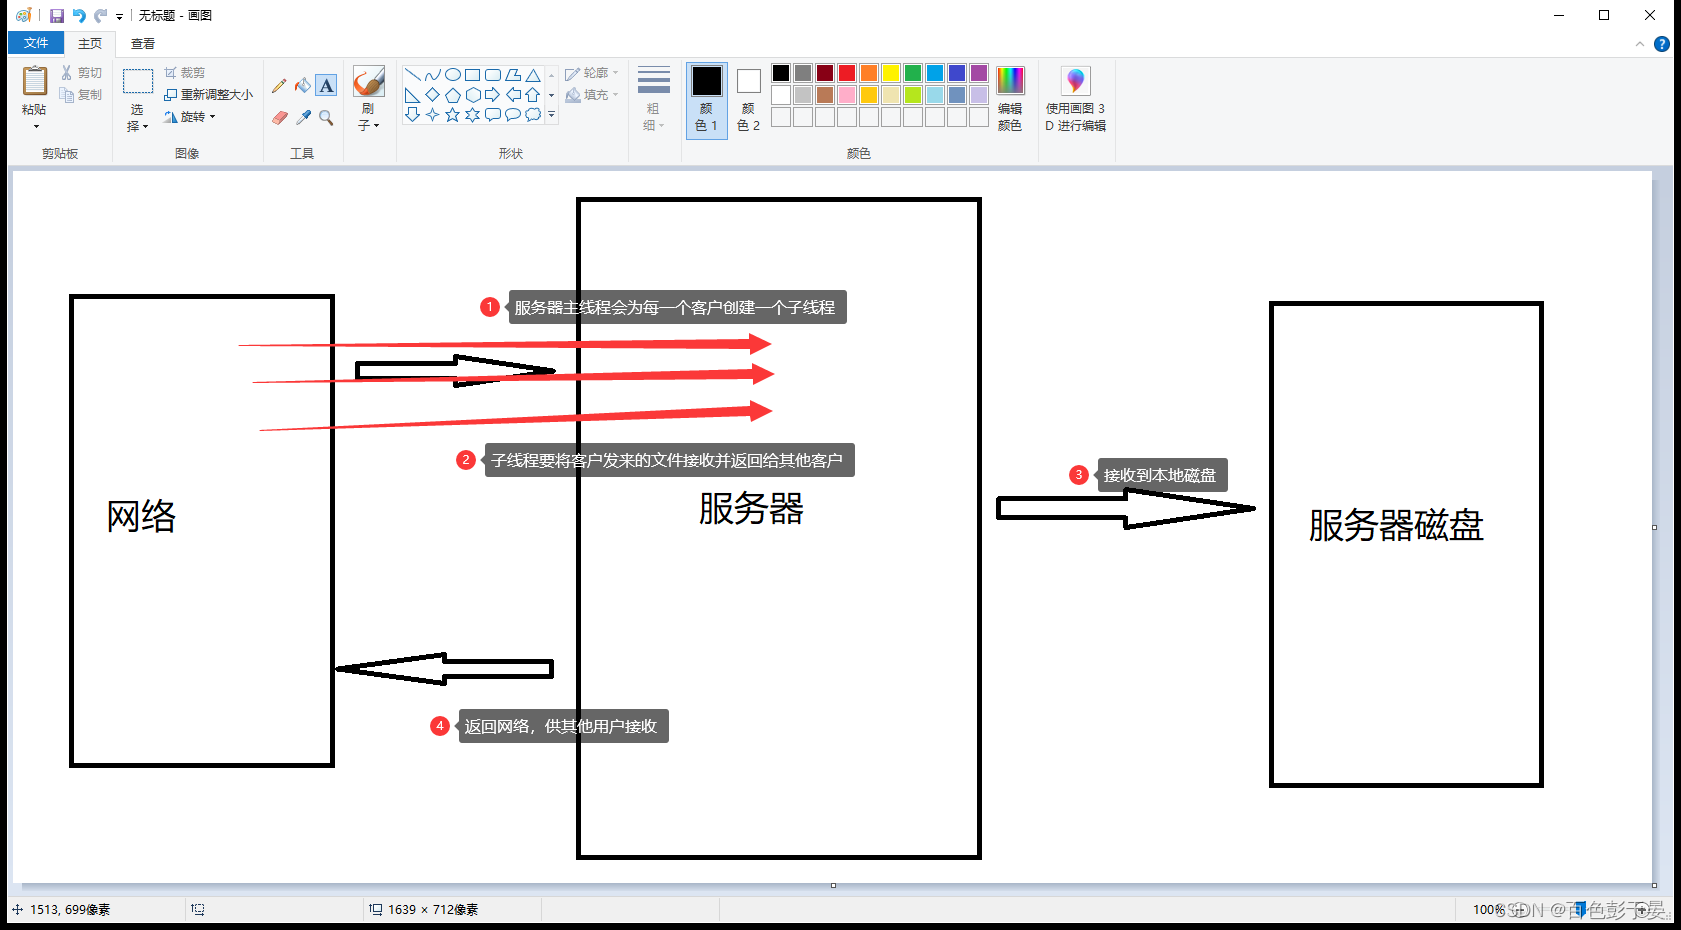Click the Crop (裁剪) button
Screen dimensions: 1681x930
point(185,73)
